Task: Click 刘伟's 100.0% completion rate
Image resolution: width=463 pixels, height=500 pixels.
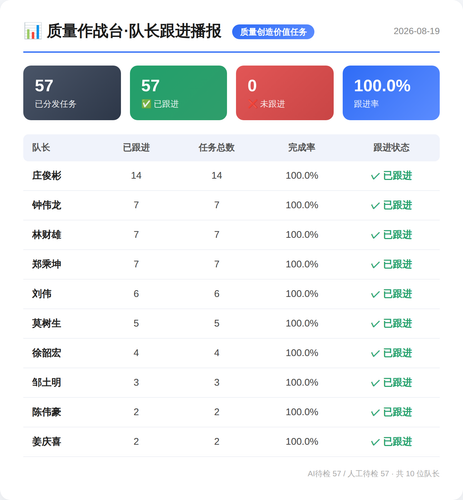Action: click(302, 294)
